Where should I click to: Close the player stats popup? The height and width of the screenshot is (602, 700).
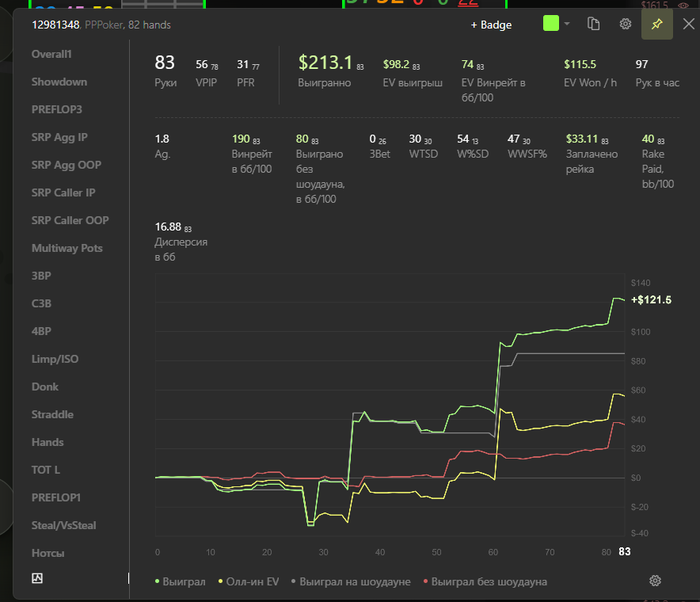tap(688, 24)
